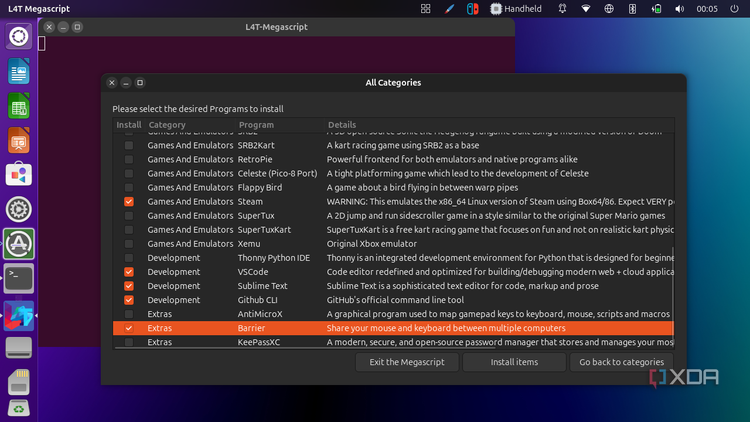Open LibreOffice Impress from the dock
This screenshot has width=750, height=422.
pos(19,140)
